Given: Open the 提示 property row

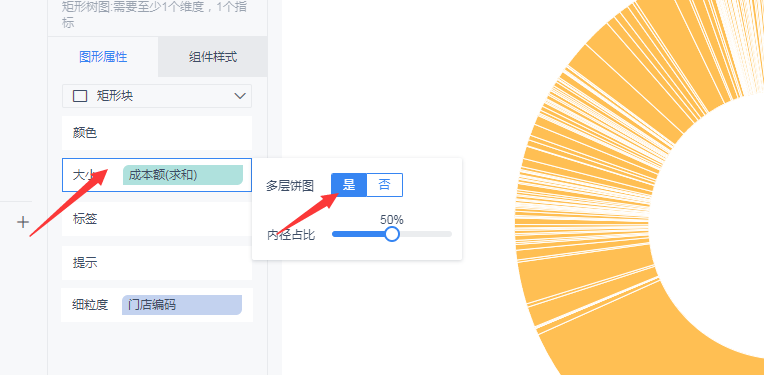Looking at the screenshot, I should [x=157, y=263].
